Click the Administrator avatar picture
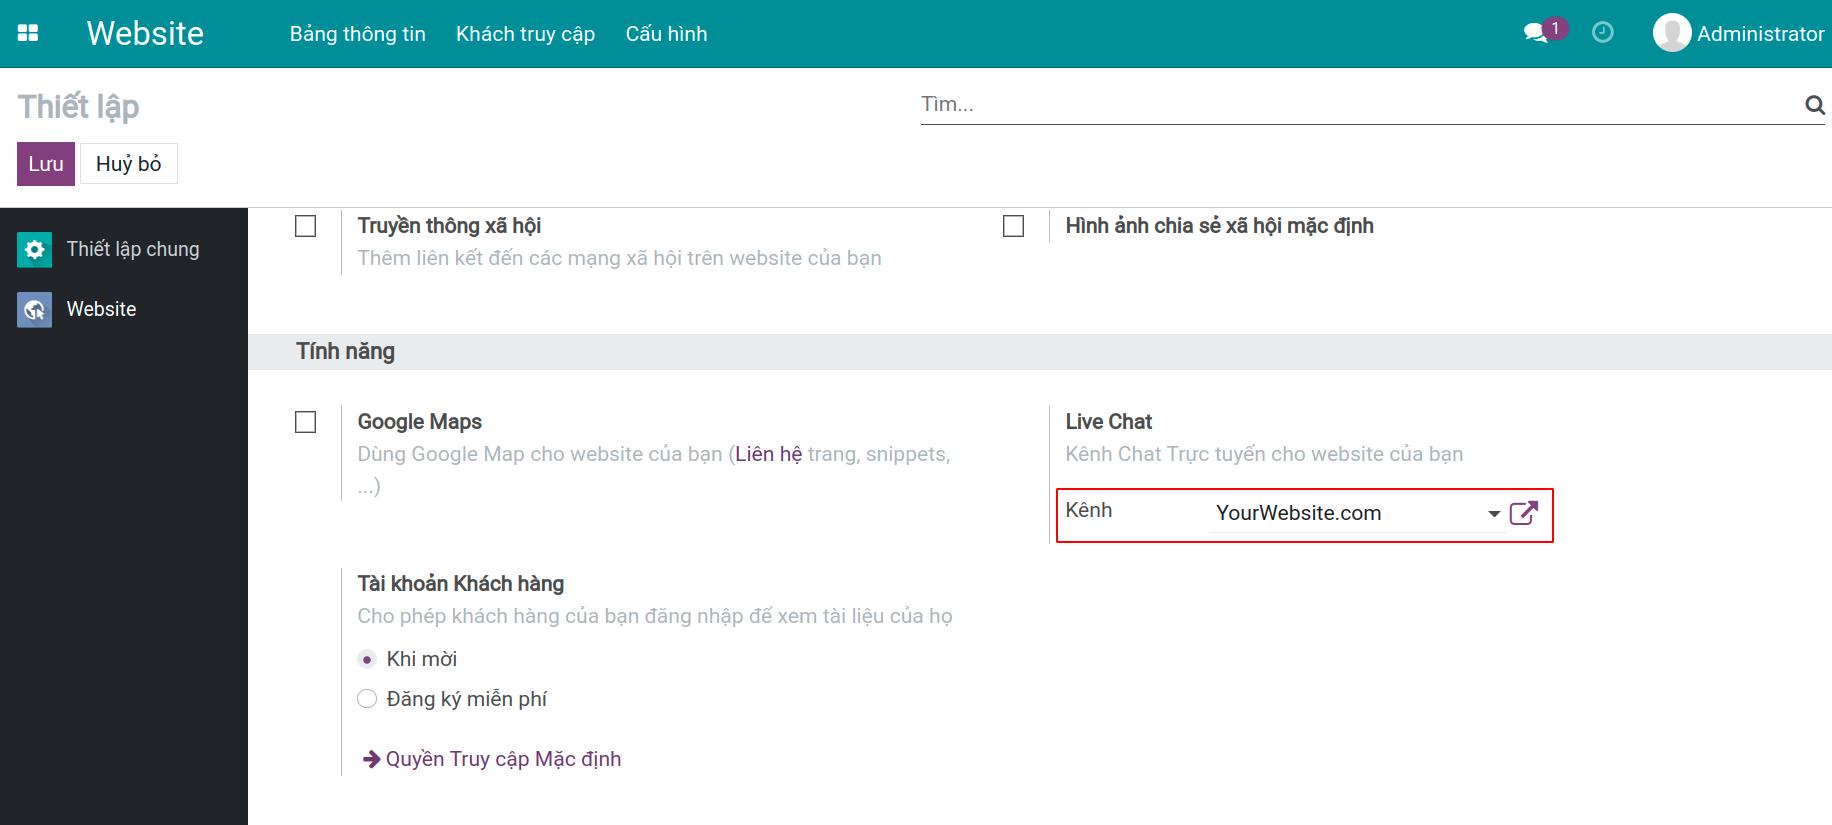1832x825 pixels. (1671, 33)
